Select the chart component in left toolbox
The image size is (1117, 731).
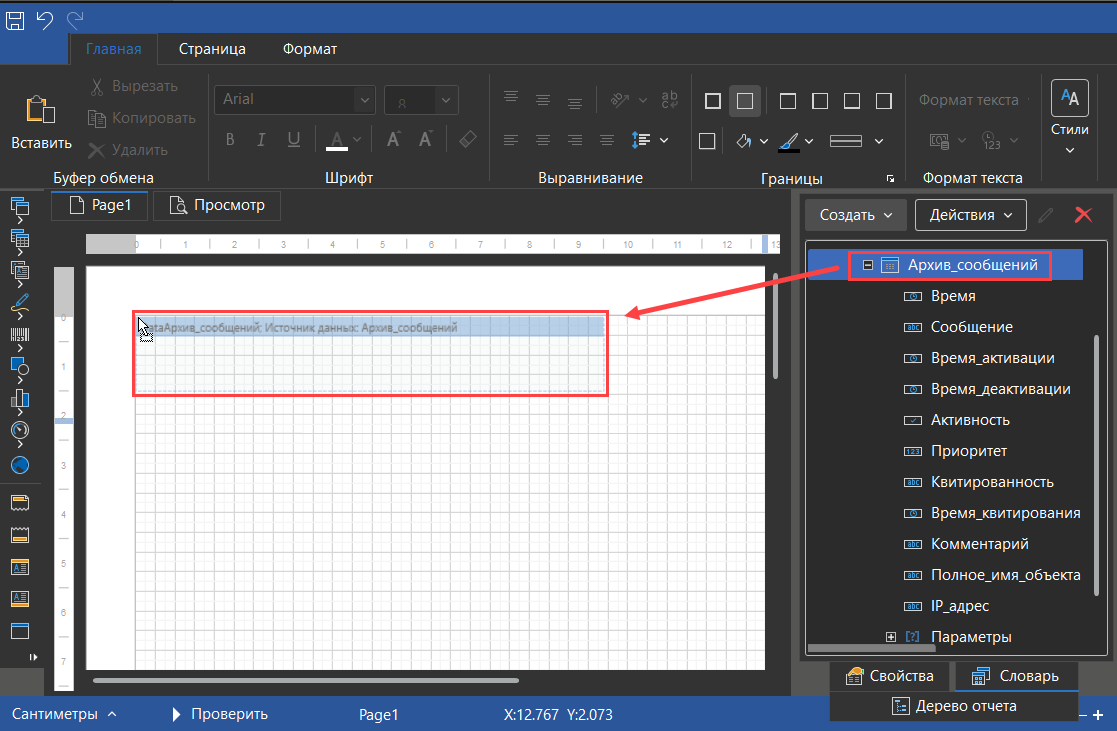[20, 399]
